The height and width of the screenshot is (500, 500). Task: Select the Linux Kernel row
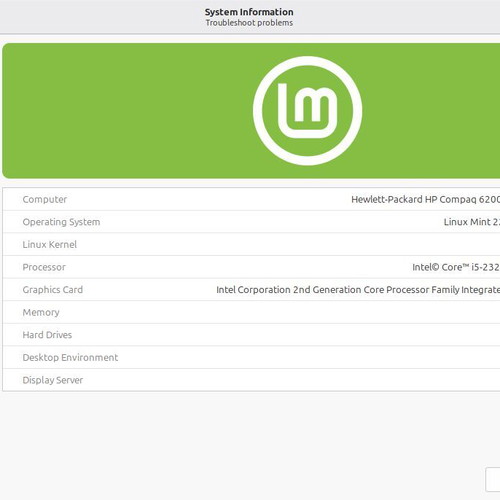tap(251, 244)
